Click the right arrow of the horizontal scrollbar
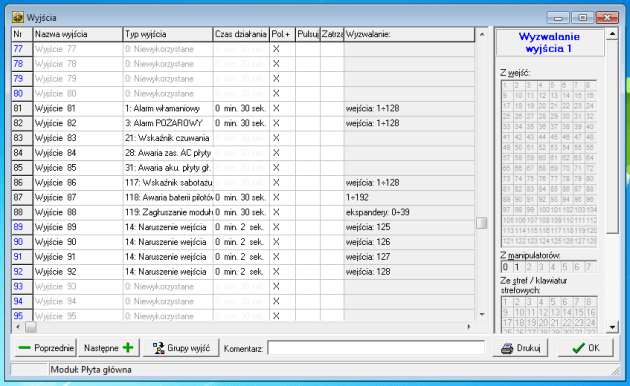 (469, 327)
